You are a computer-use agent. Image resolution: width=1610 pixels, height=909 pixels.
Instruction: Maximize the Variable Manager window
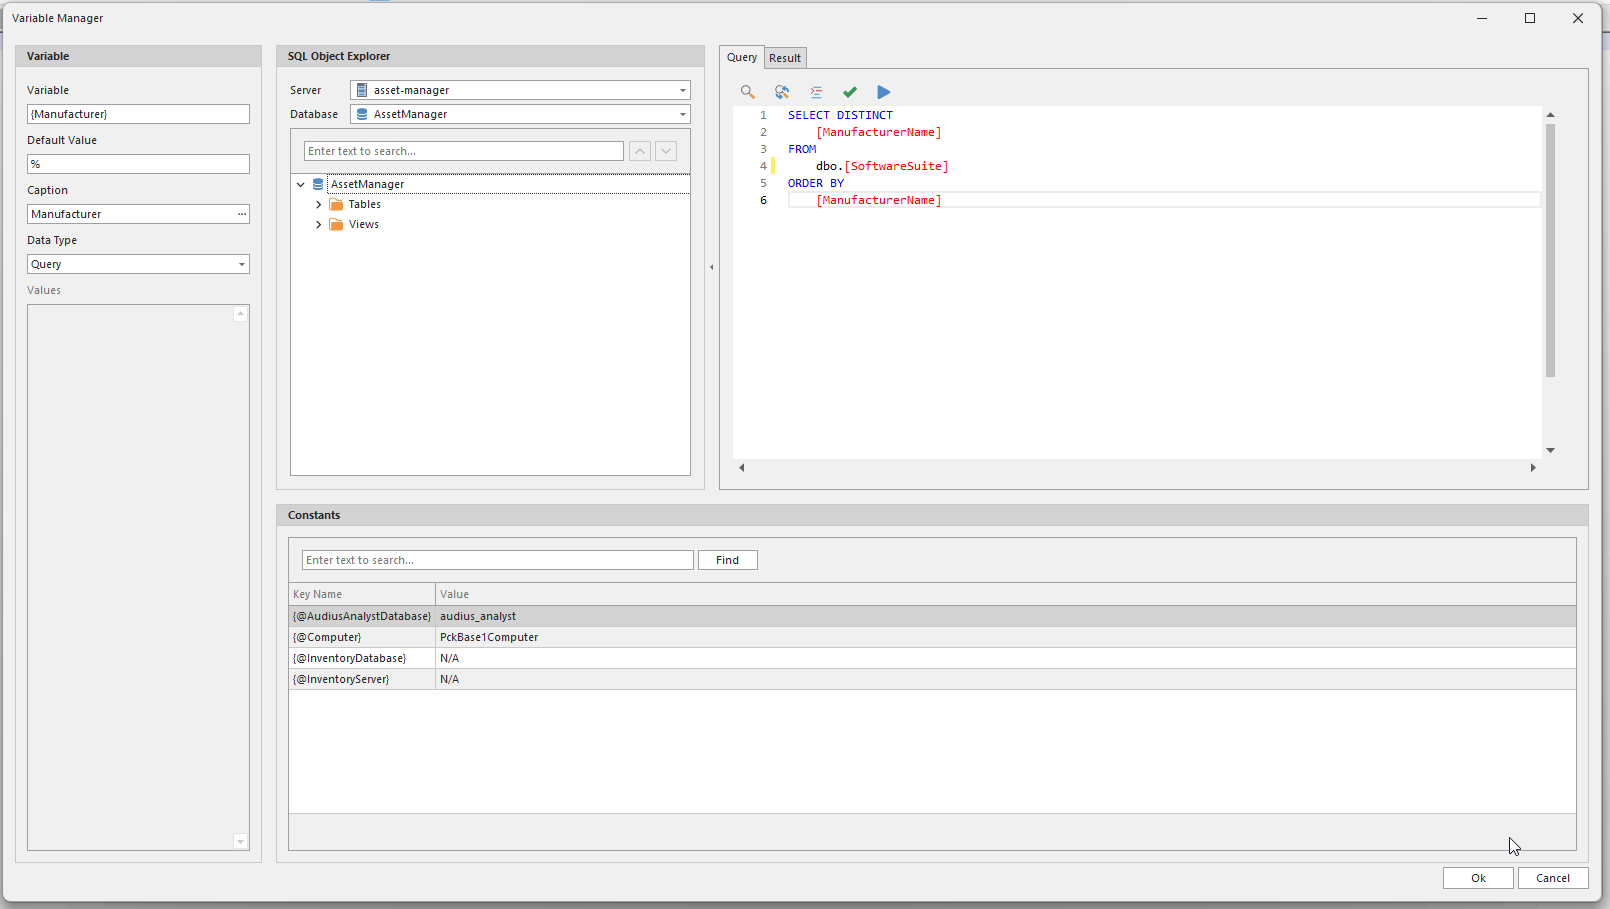coord(1530,18)
